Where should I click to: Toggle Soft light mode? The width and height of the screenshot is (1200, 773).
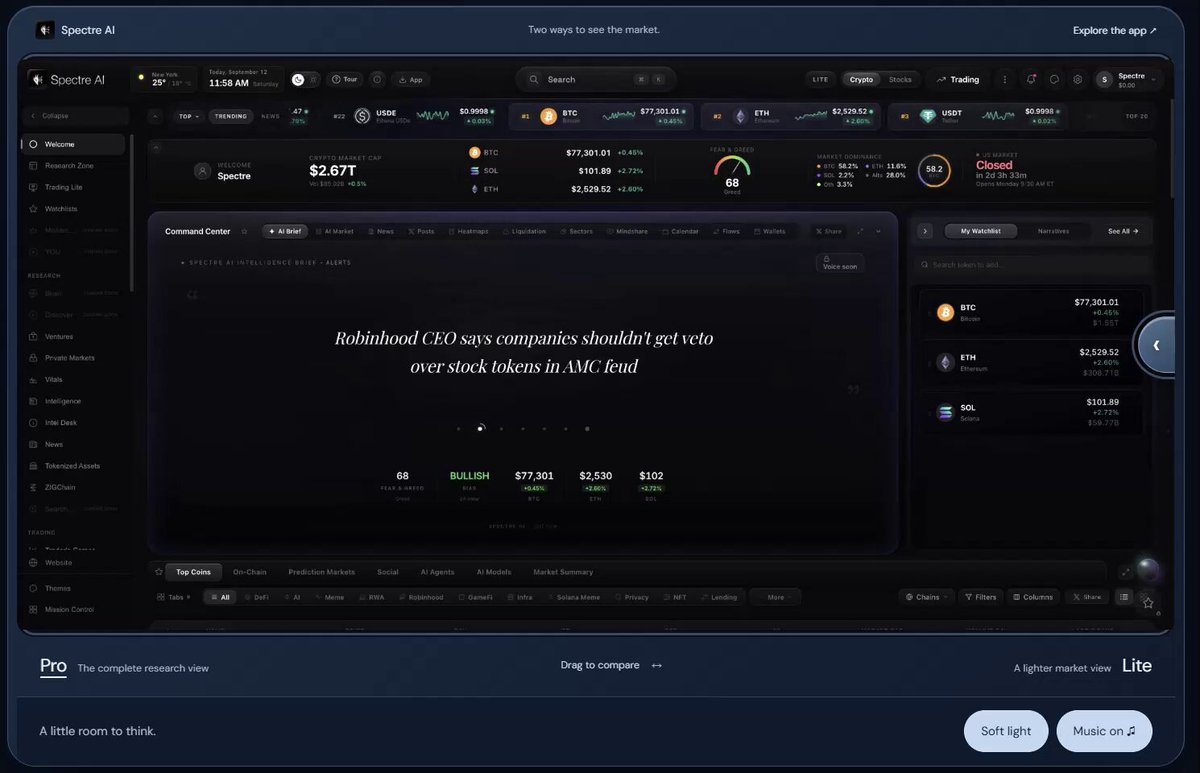pos(1006,731)
